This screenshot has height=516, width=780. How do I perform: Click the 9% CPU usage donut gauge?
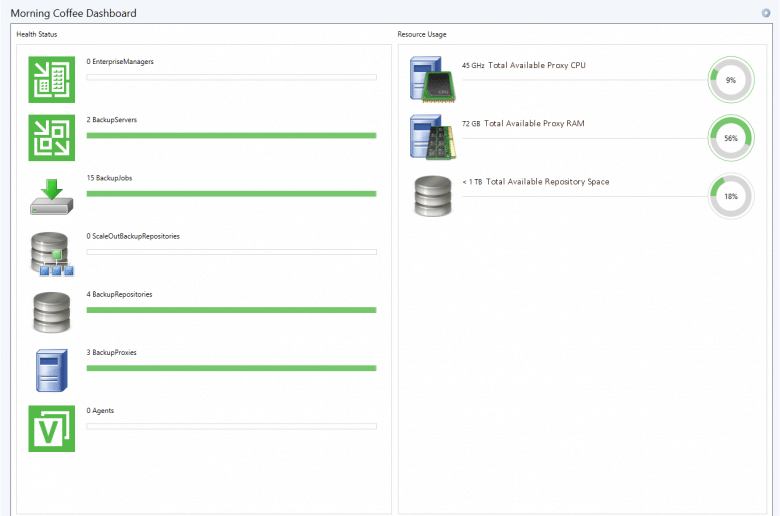pyautogui.click(x=731, y=80)
